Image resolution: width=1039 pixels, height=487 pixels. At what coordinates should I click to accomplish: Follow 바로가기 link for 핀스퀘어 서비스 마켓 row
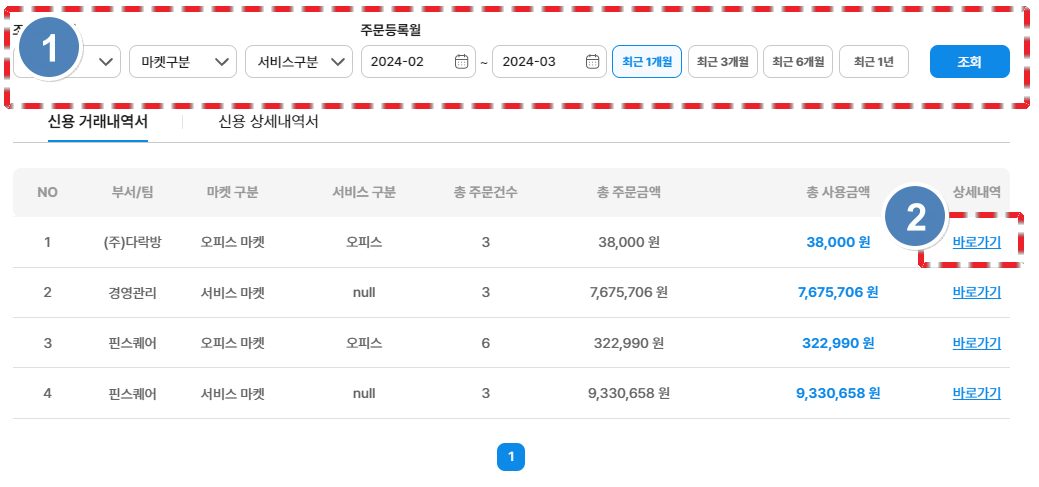point(976,393)
